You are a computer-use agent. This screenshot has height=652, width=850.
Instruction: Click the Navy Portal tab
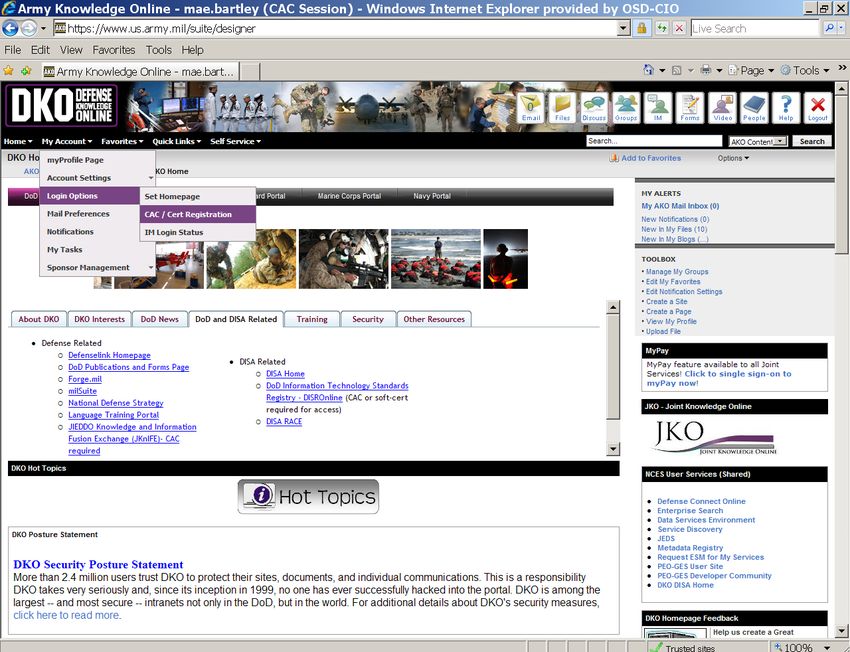(432, 196)
